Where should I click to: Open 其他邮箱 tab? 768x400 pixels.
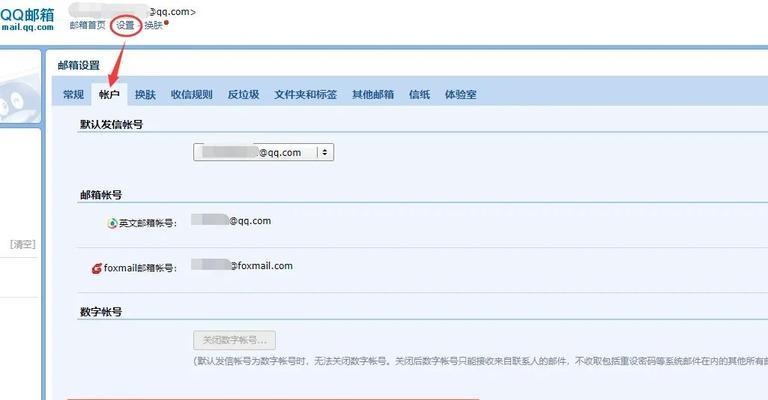pyautogui.click(x=373, y=94)
